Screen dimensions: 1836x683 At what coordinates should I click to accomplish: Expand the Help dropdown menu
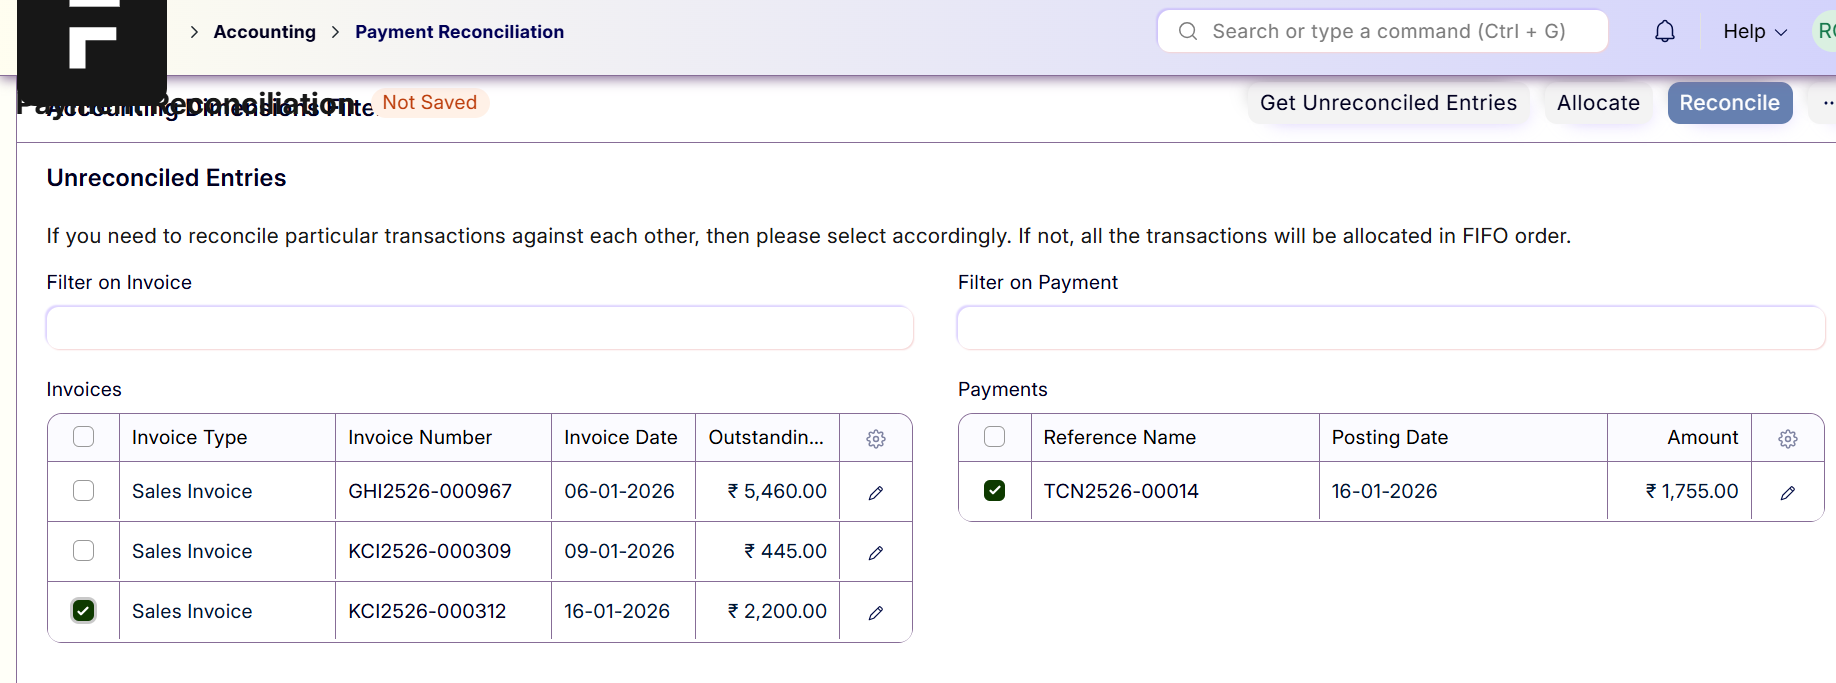pyautogui.click(x=1754, y=32)
